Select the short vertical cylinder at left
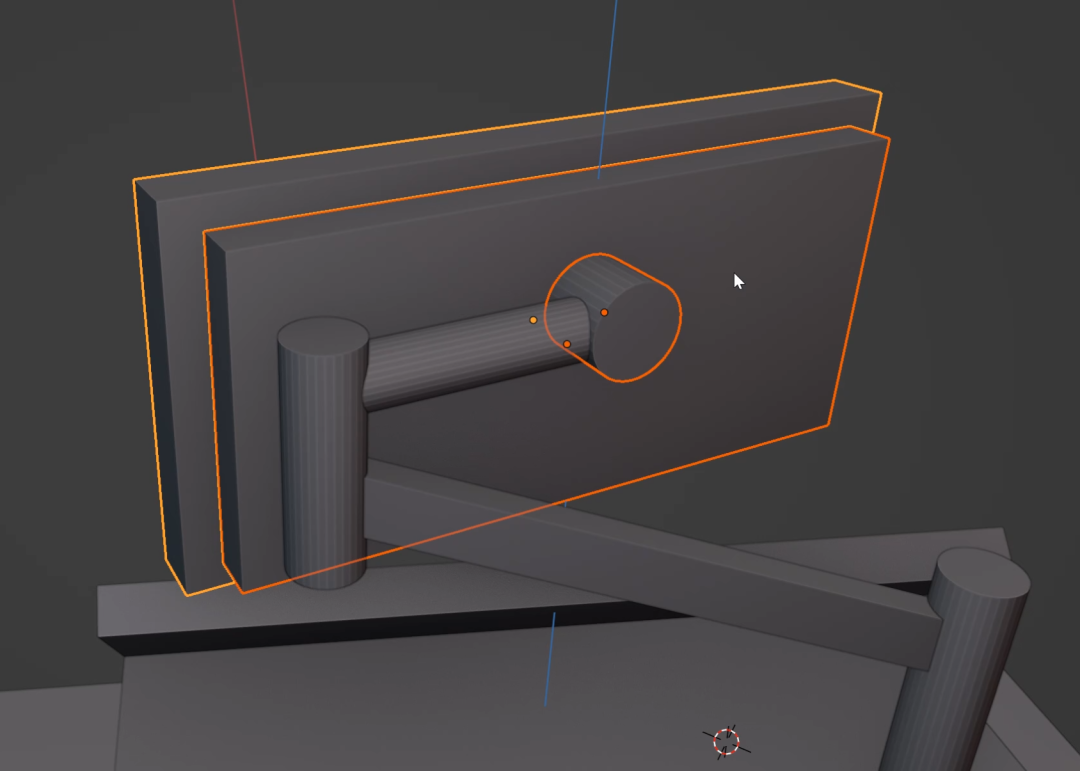 tap(323, 455)
